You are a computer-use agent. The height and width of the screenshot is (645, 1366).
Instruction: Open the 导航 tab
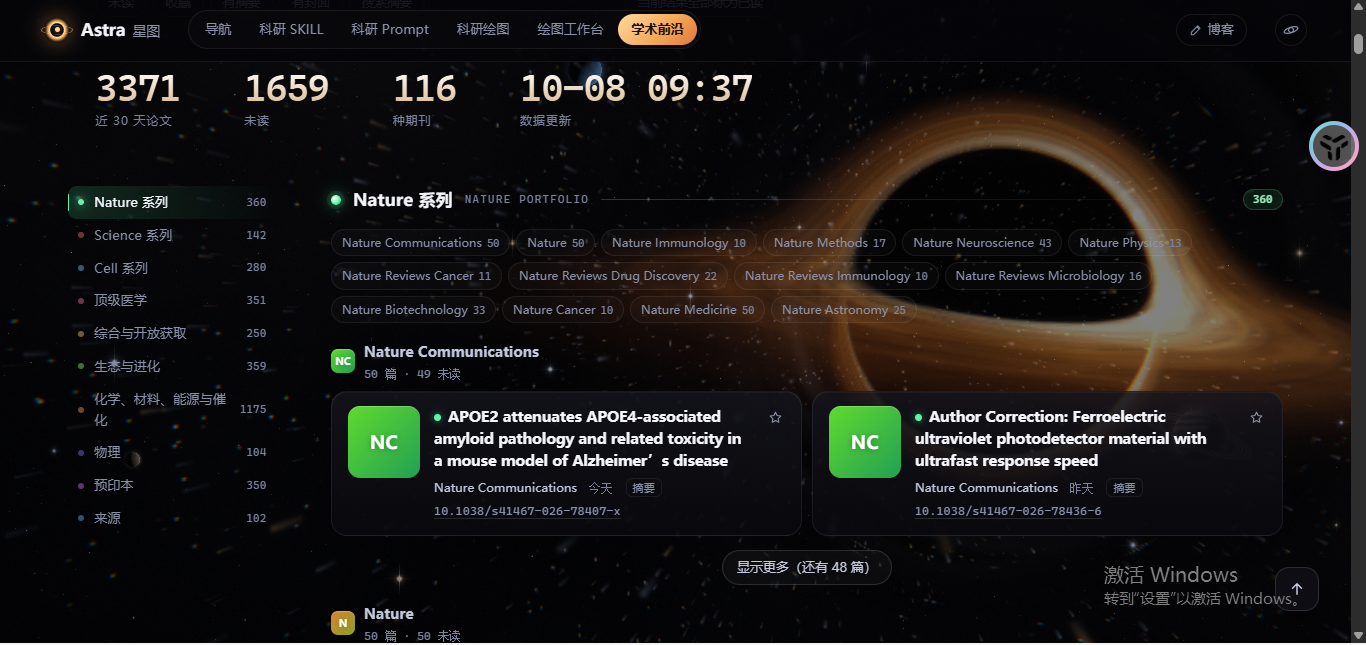click(x=218, y=30)
